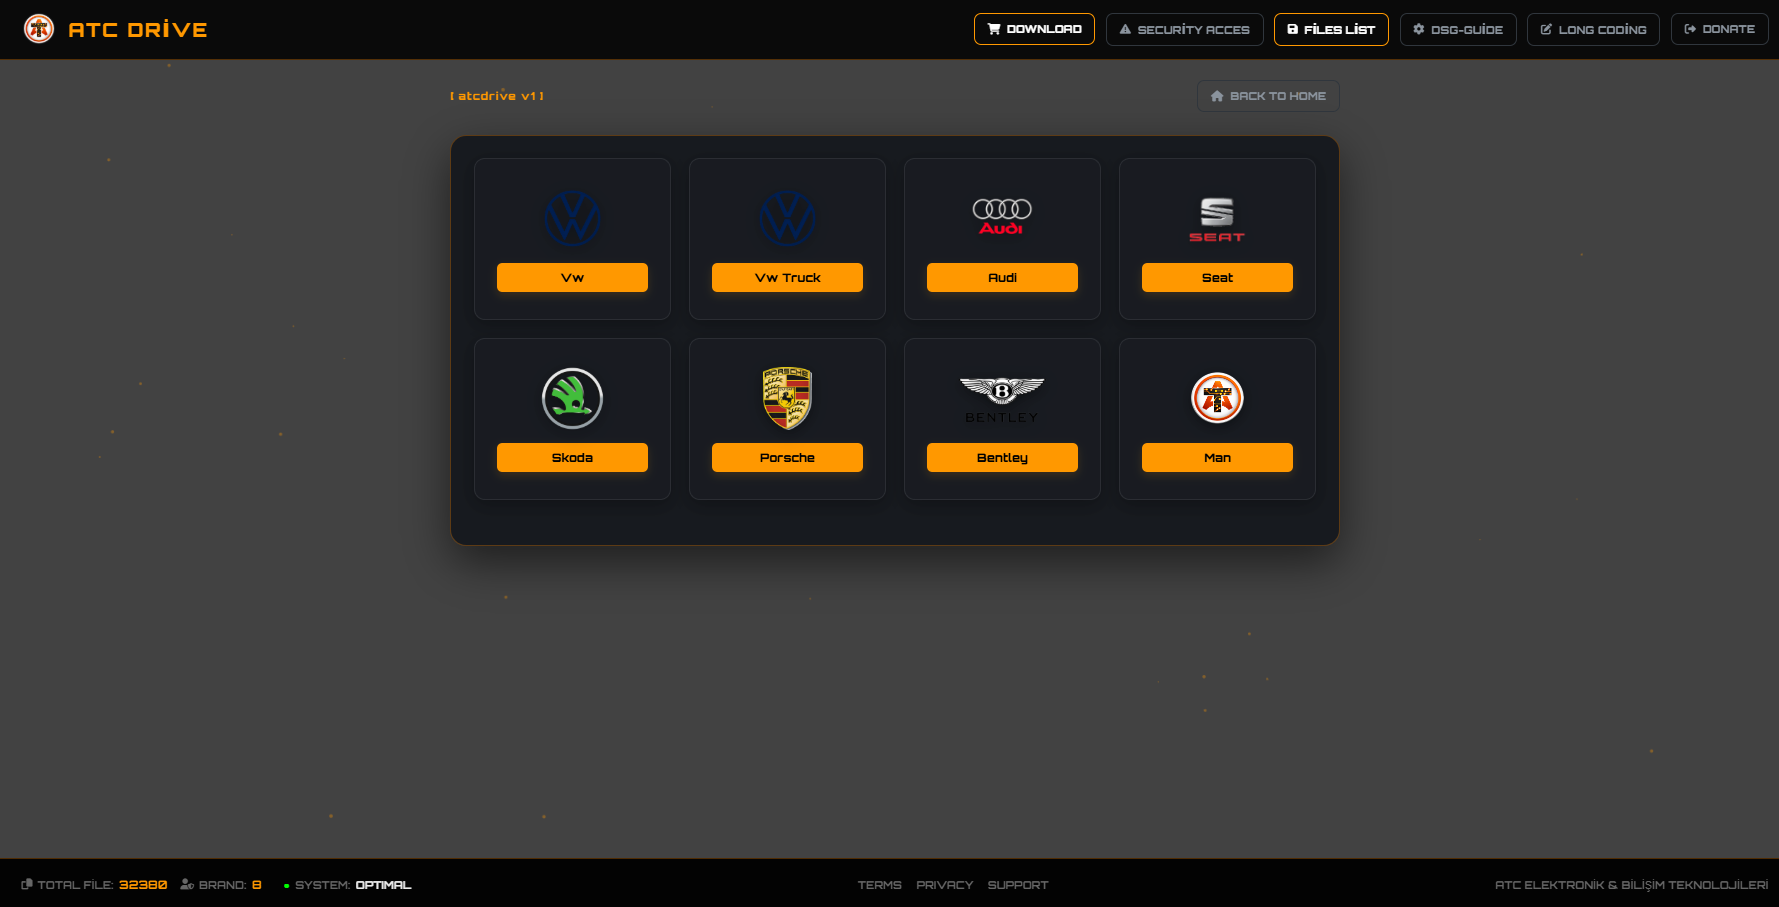Open the Privacy footer link
This screenshot has height=907, width=1779.
coord(944,885)
